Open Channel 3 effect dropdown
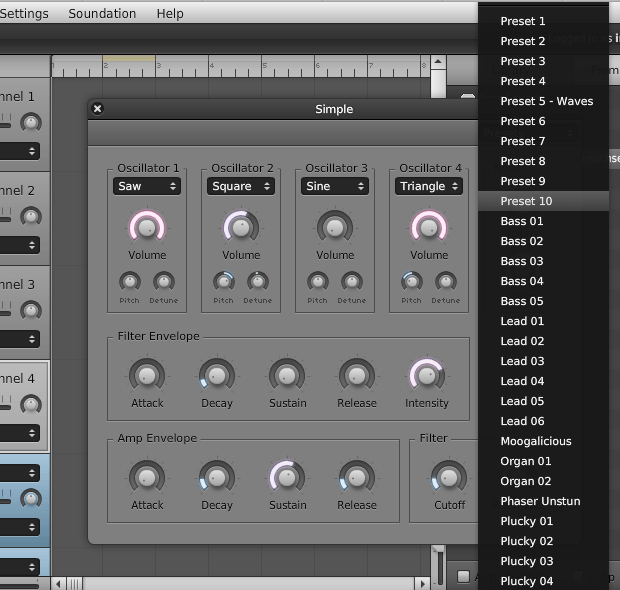 (x=20, y=339)
